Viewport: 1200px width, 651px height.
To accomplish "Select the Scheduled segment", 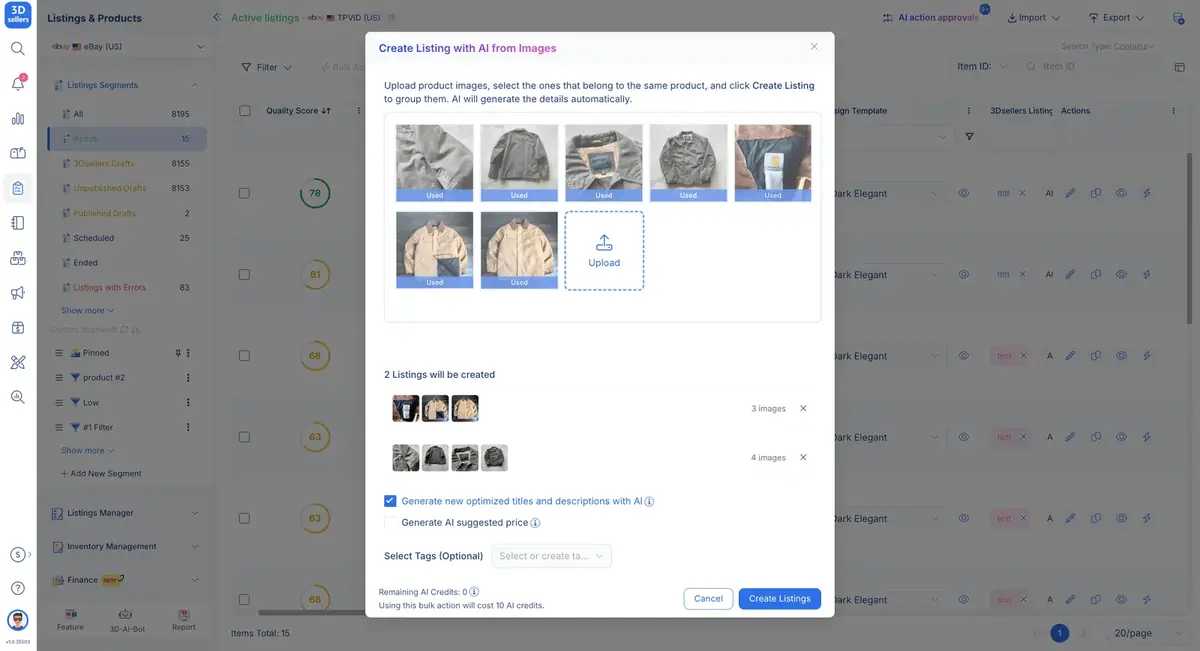I will (x=127, y=238).
